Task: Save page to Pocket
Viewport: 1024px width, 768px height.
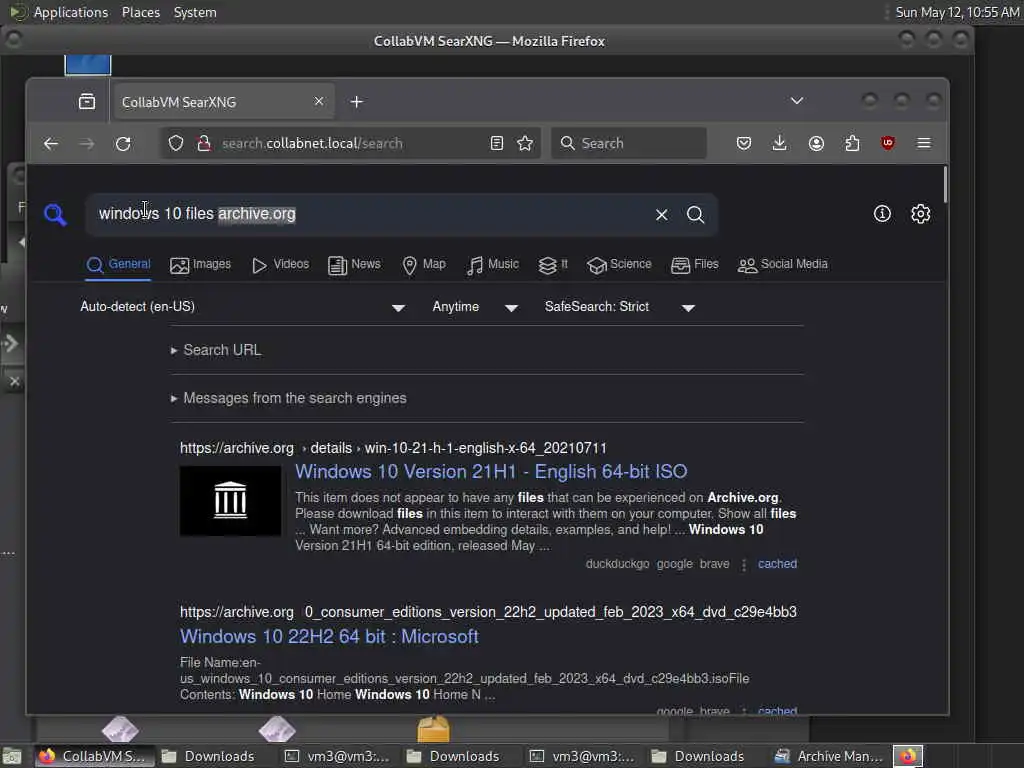Action: coord(743,143)
